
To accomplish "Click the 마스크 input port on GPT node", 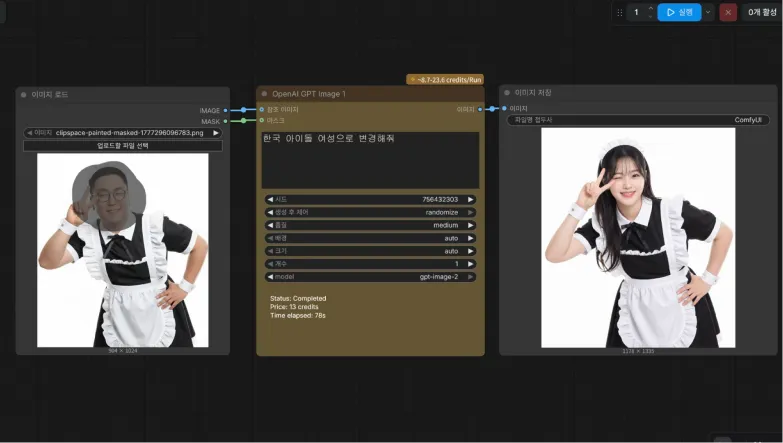I will pos(262,120).
